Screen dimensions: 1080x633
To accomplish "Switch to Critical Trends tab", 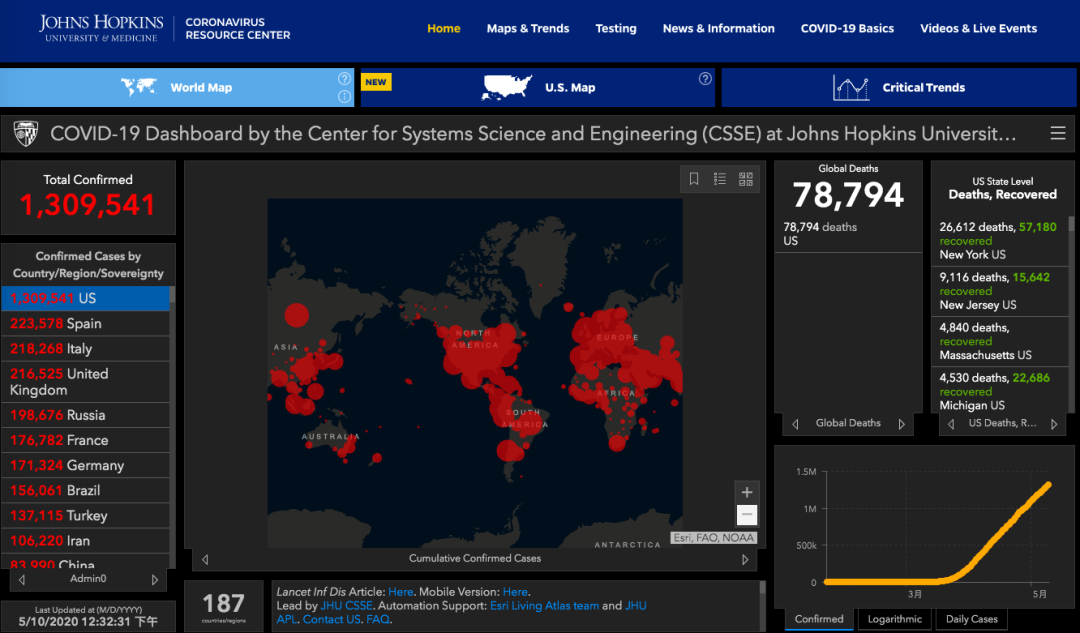I will tap(899, 87).
